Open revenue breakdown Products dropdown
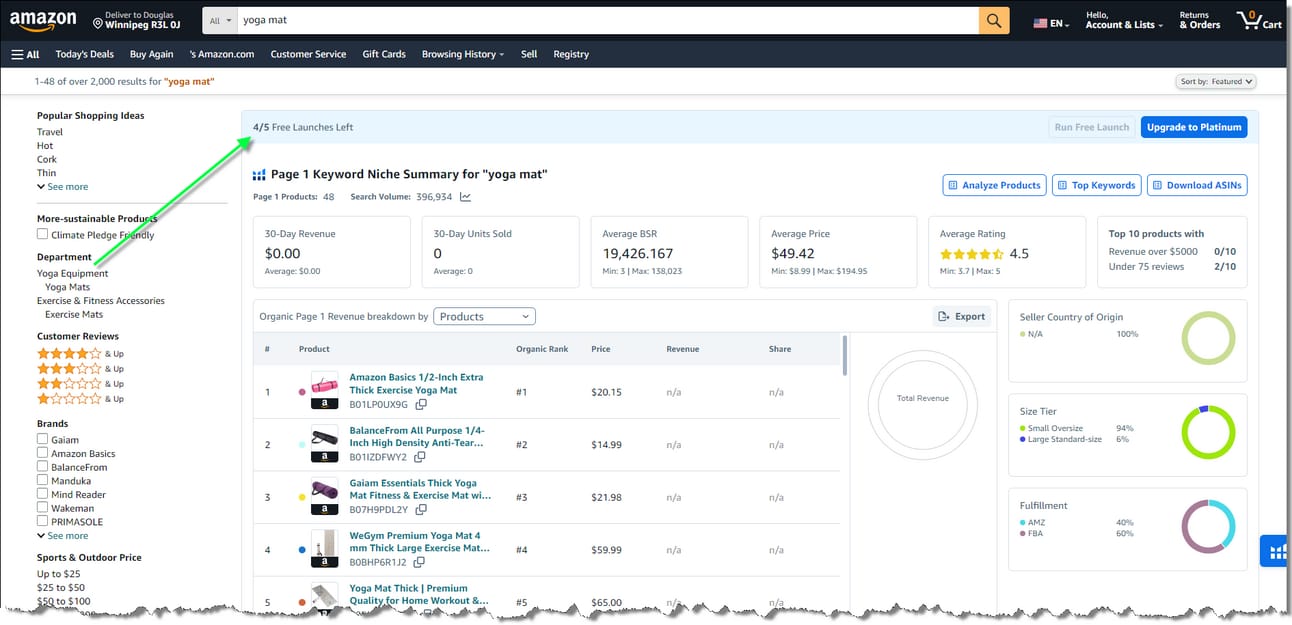Image resolution: width=1292 pixels, height=625 pixels. (x=484, y=316)
